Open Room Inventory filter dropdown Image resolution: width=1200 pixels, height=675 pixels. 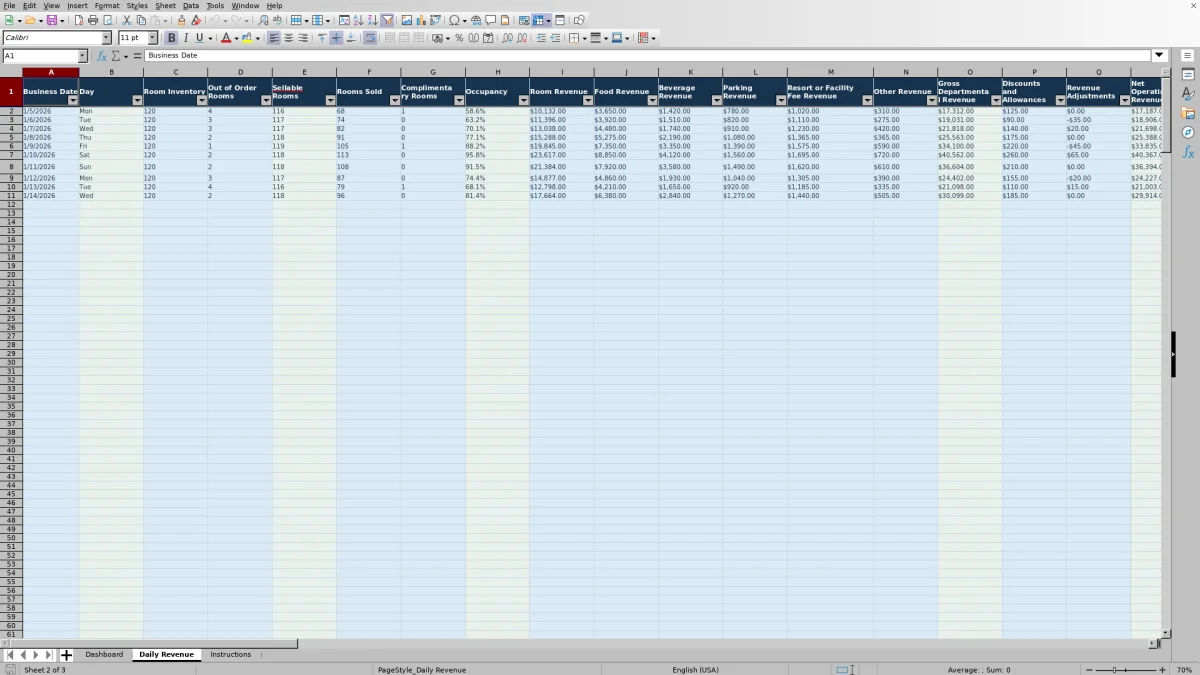[x=201, y=100]
